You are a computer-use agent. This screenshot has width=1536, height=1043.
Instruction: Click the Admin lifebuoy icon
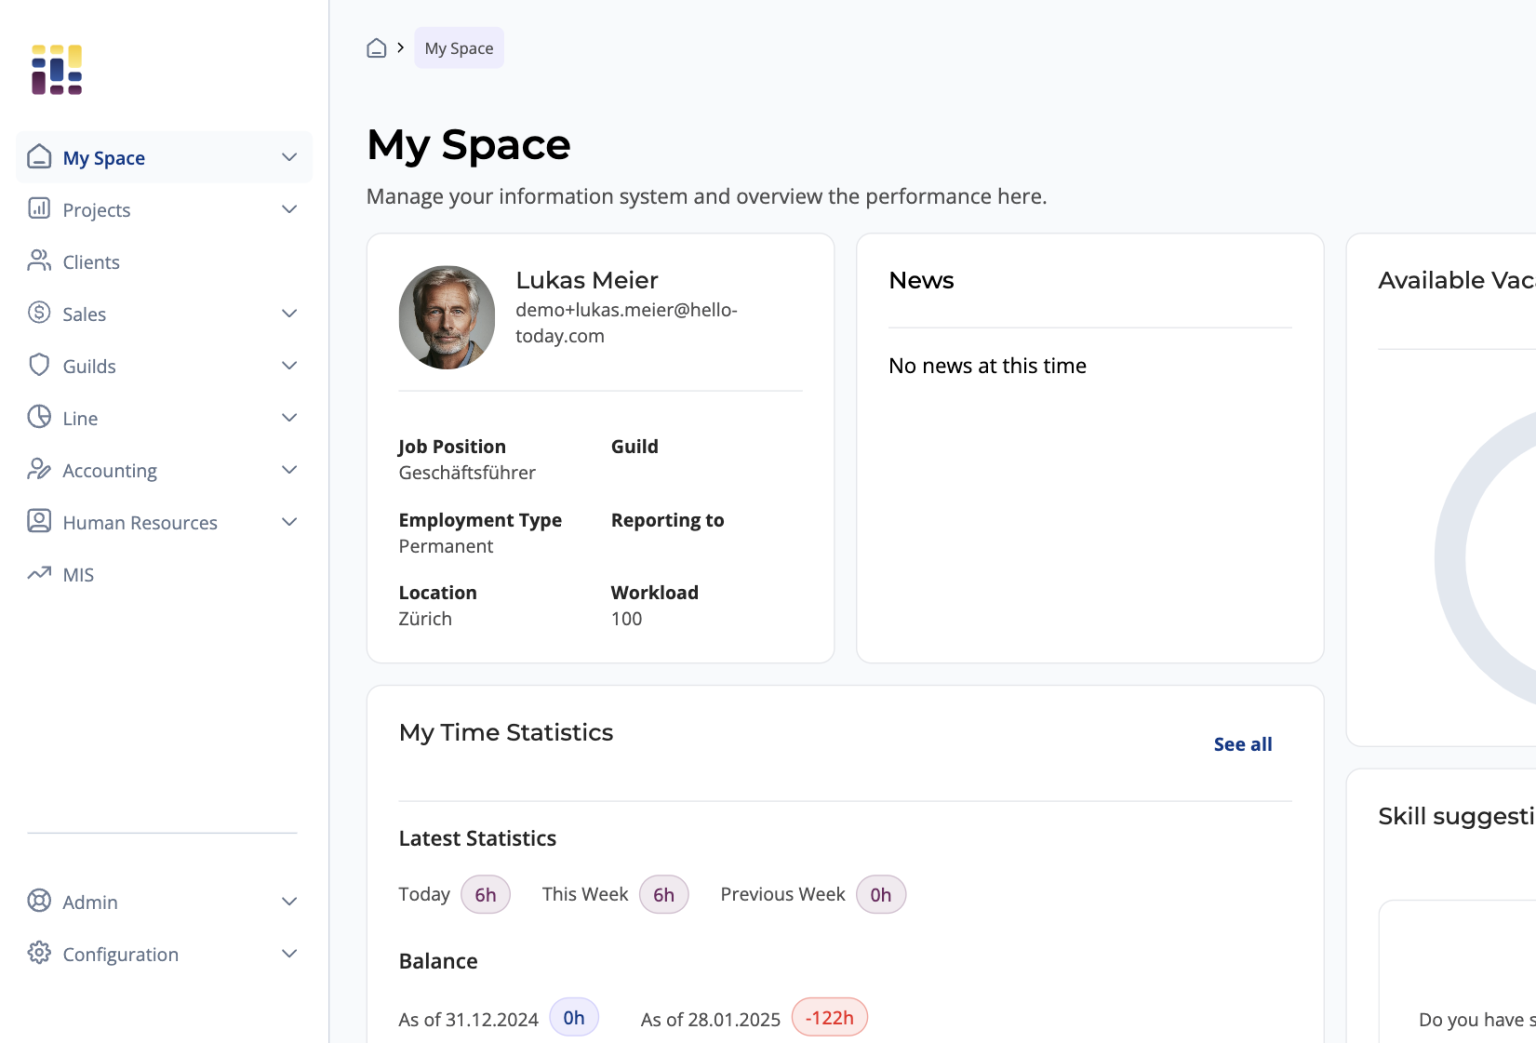click(39, 901)
